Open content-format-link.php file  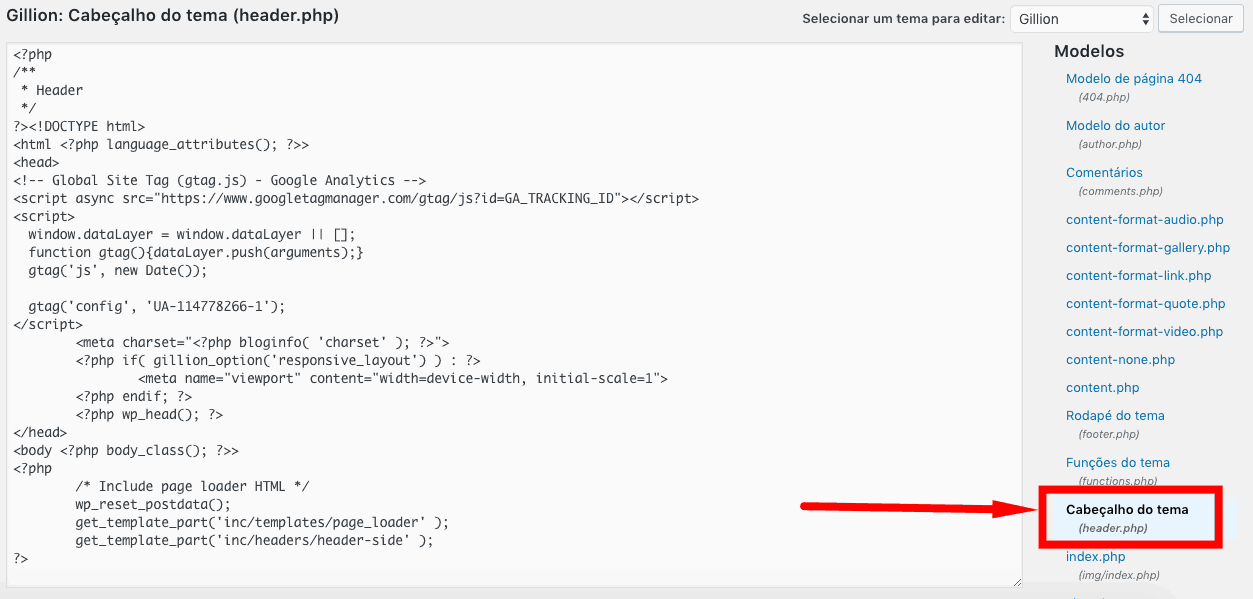[1138, 275]
